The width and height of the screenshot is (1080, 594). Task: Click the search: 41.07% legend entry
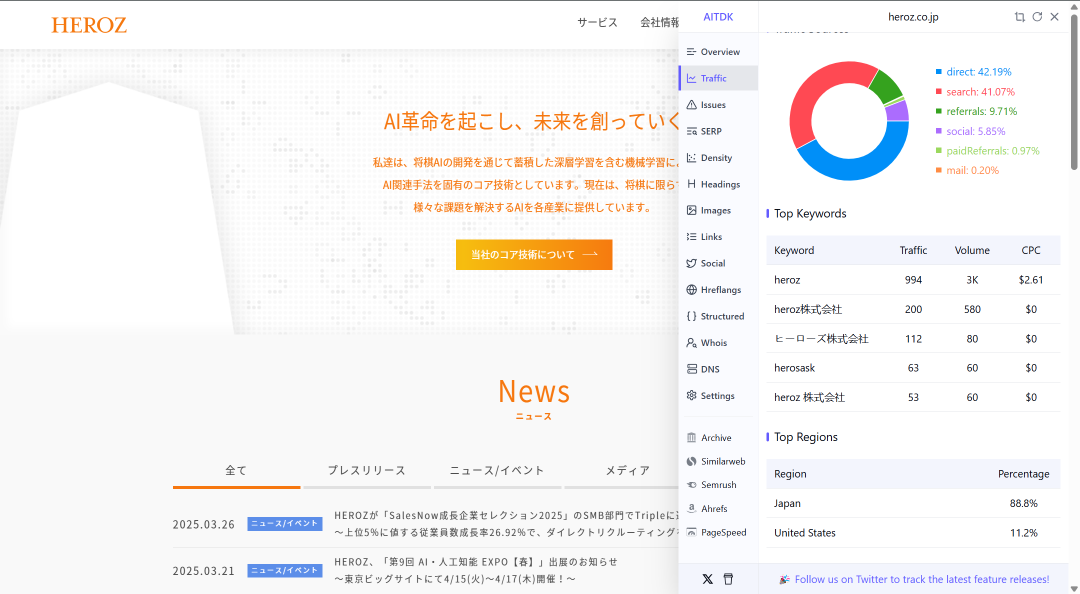tap(975, 92)
